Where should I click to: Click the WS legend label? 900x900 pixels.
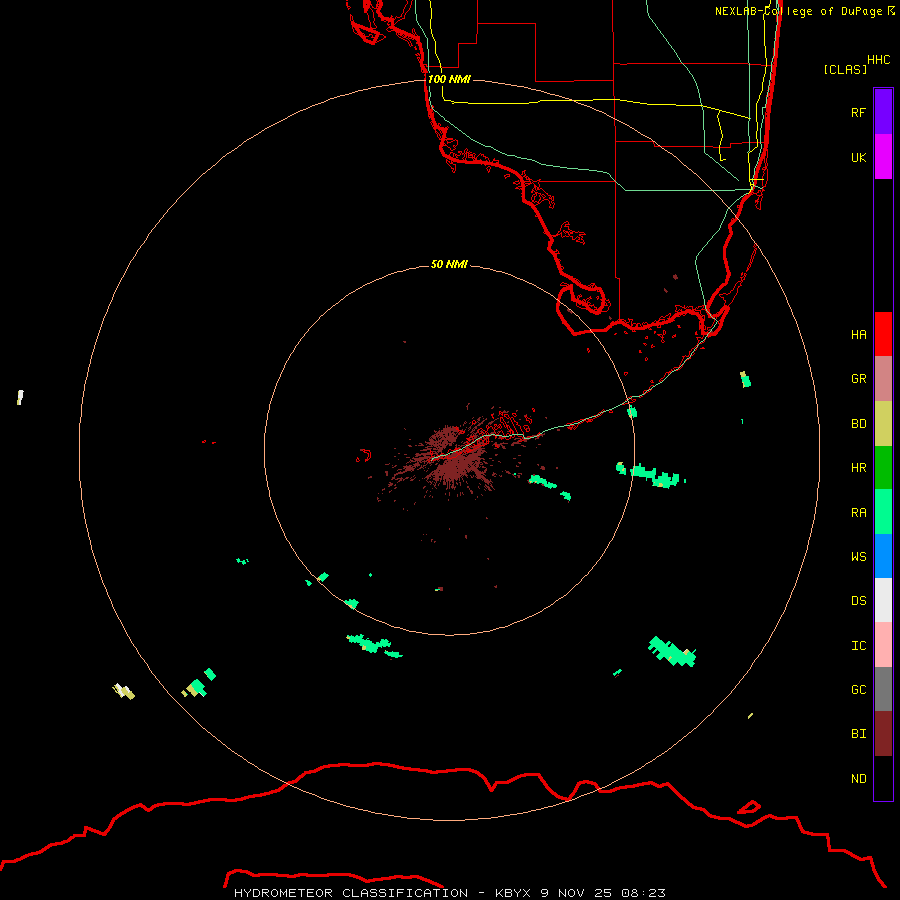(858, 556)
